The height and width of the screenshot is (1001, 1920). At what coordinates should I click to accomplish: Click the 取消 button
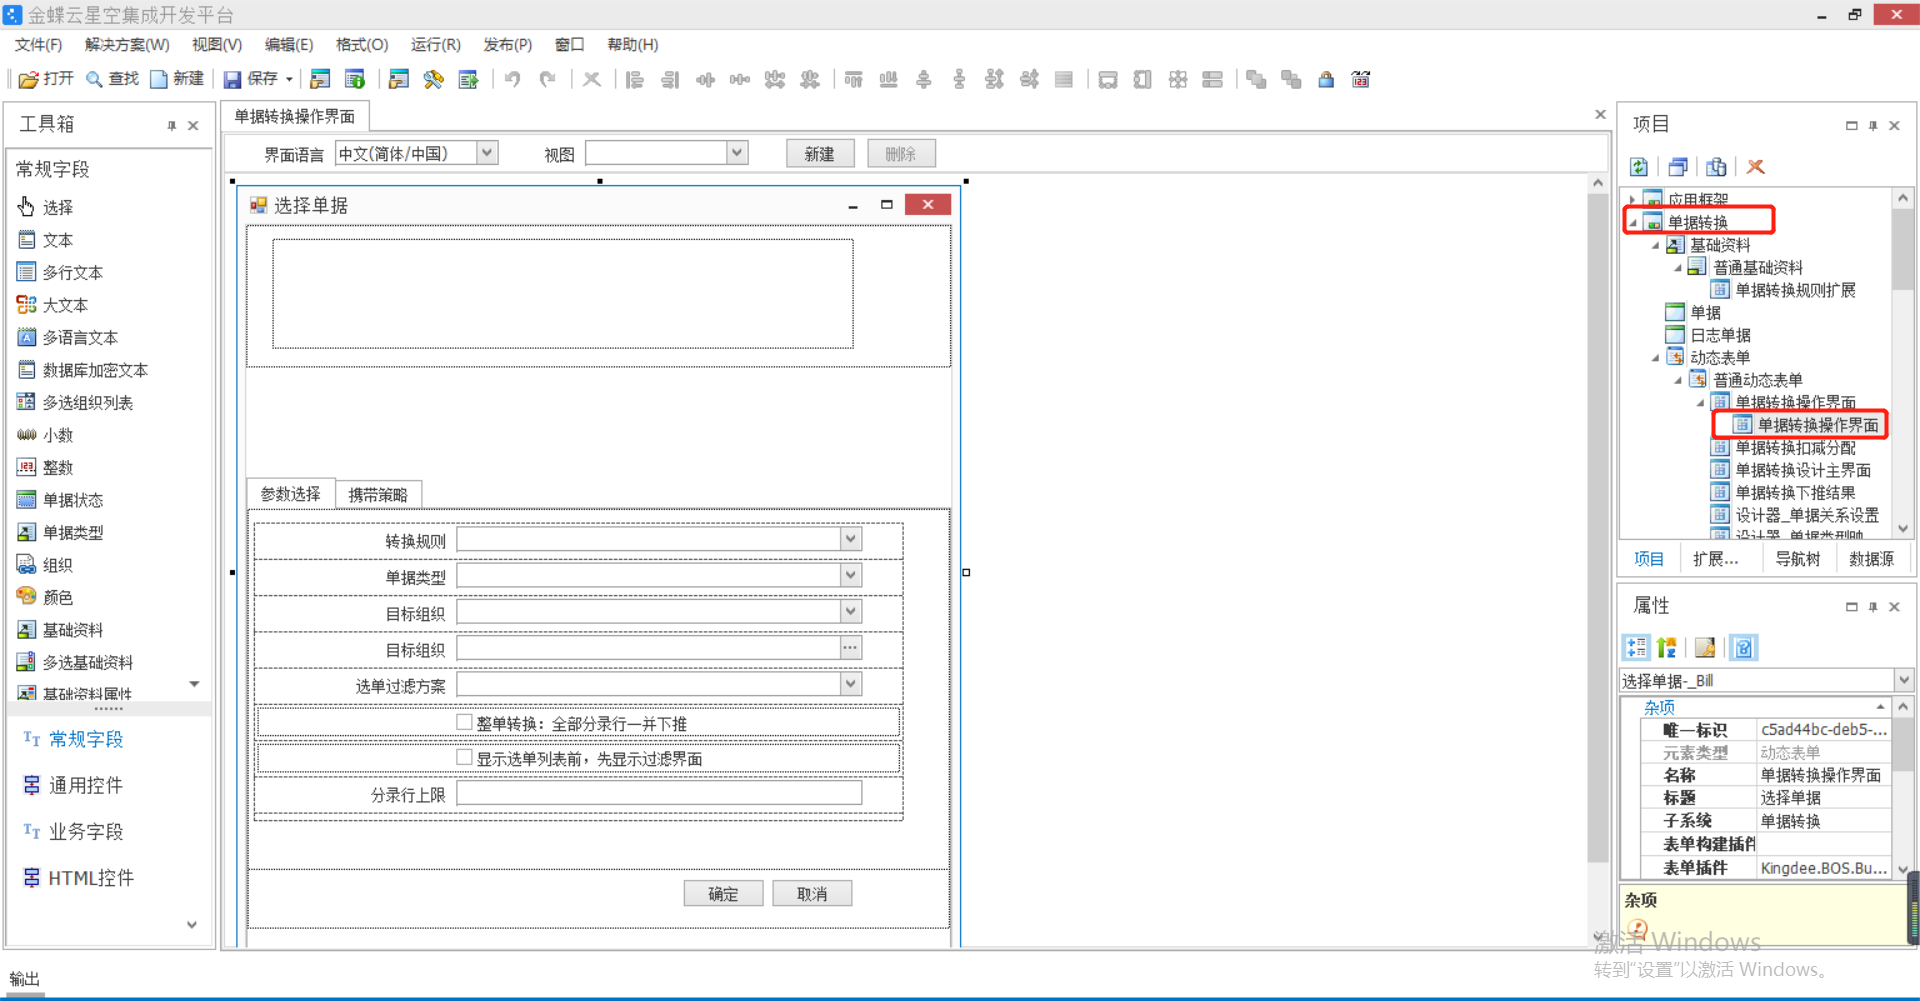pyautogui.click(x=812, y=894)
